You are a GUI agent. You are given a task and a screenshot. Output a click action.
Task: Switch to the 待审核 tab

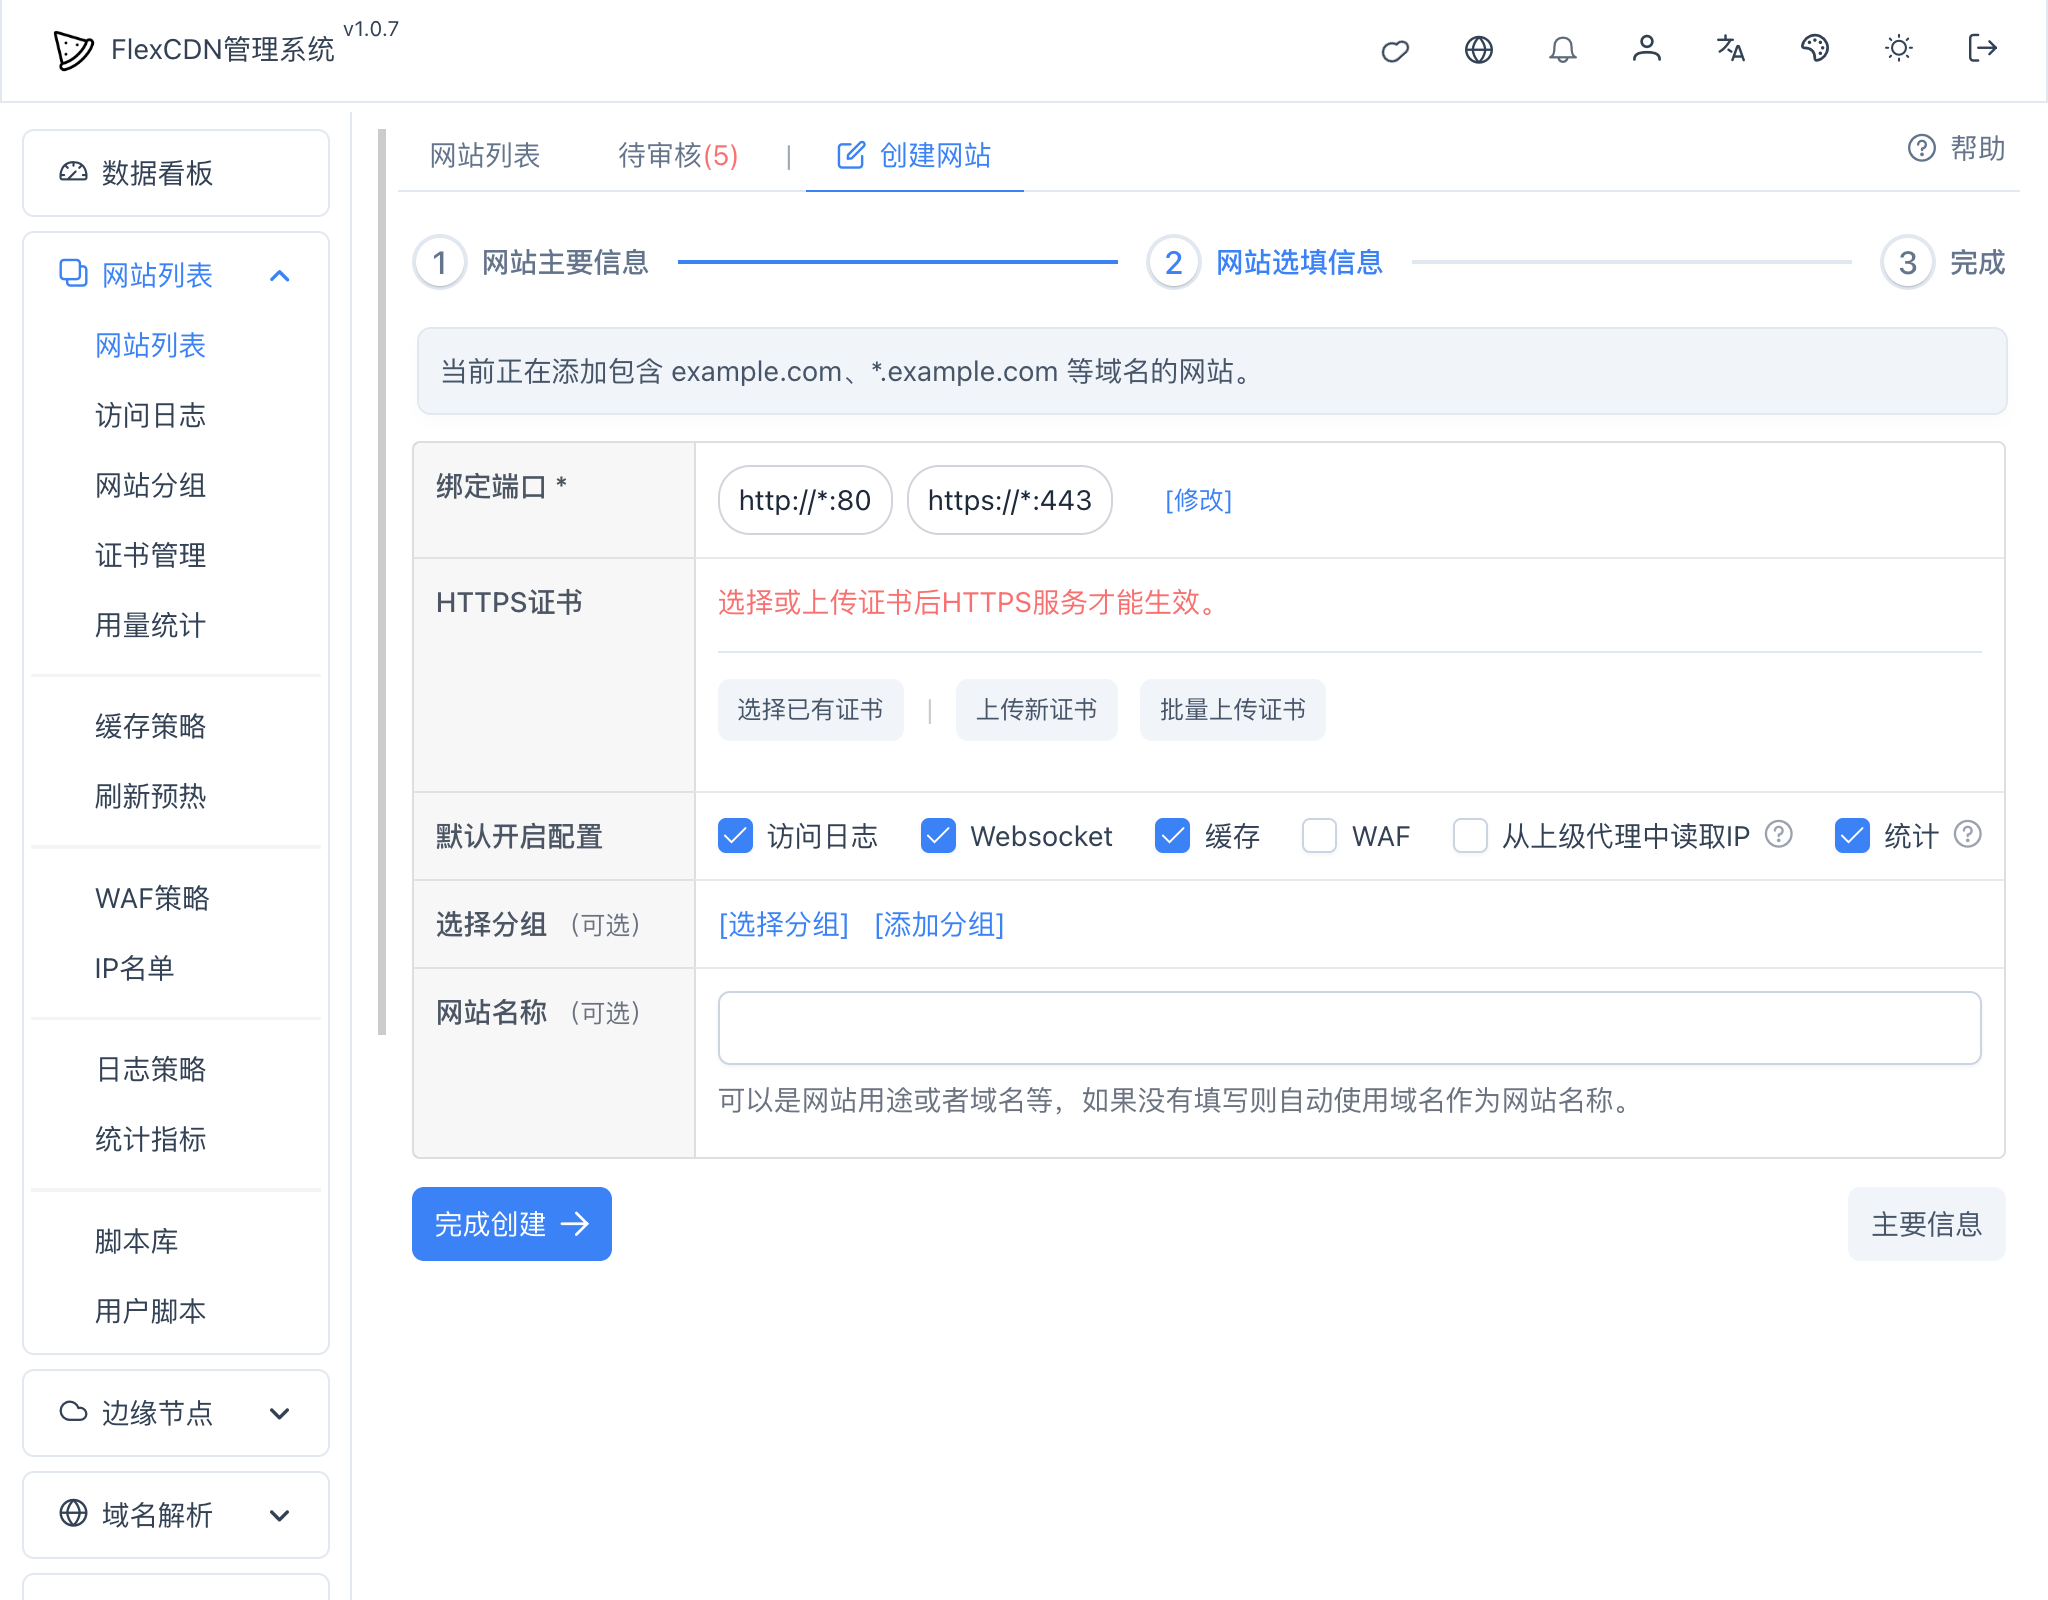[x=677, y=156]
